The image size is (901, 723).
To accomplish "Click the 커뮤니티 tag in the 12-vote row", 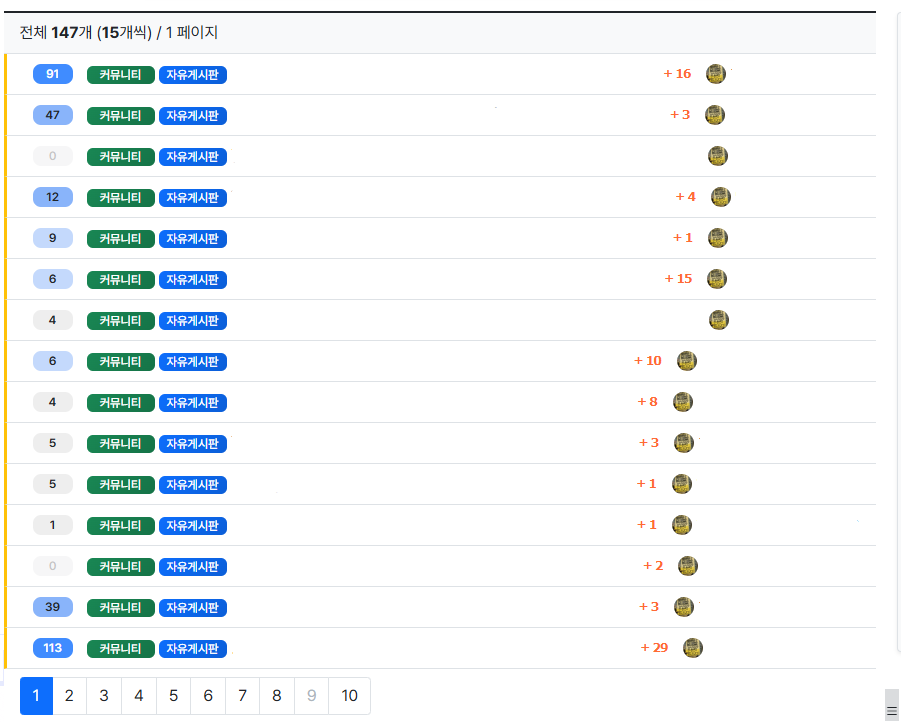I will [121, 197].
